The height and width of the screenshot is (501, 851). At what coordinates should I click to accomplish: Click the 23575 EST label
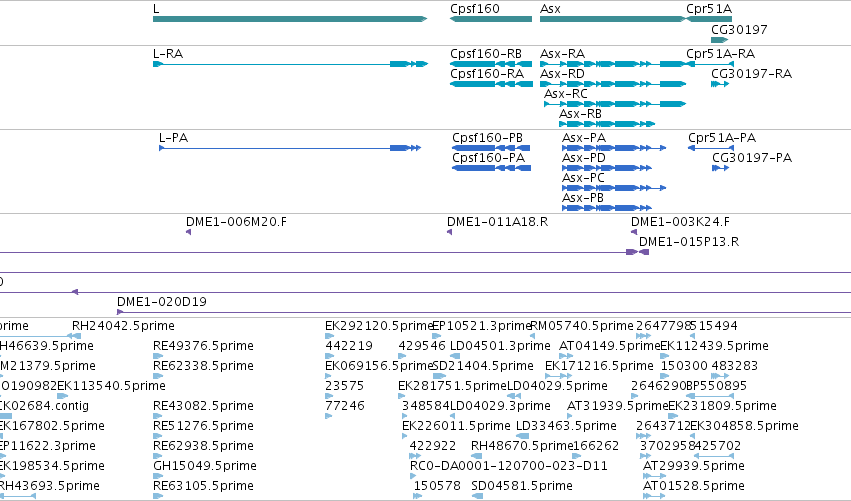(x=345, y=386)
